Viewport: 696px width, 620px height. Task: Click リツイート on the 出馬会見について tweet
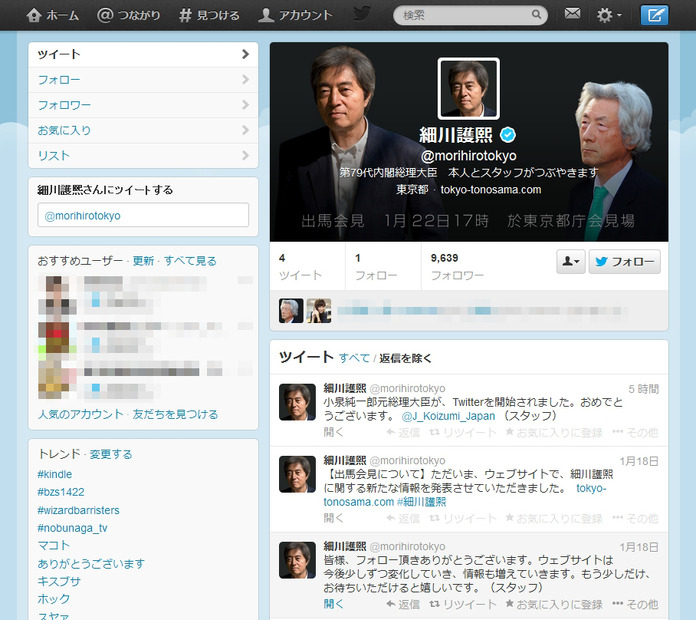point(463,518)
